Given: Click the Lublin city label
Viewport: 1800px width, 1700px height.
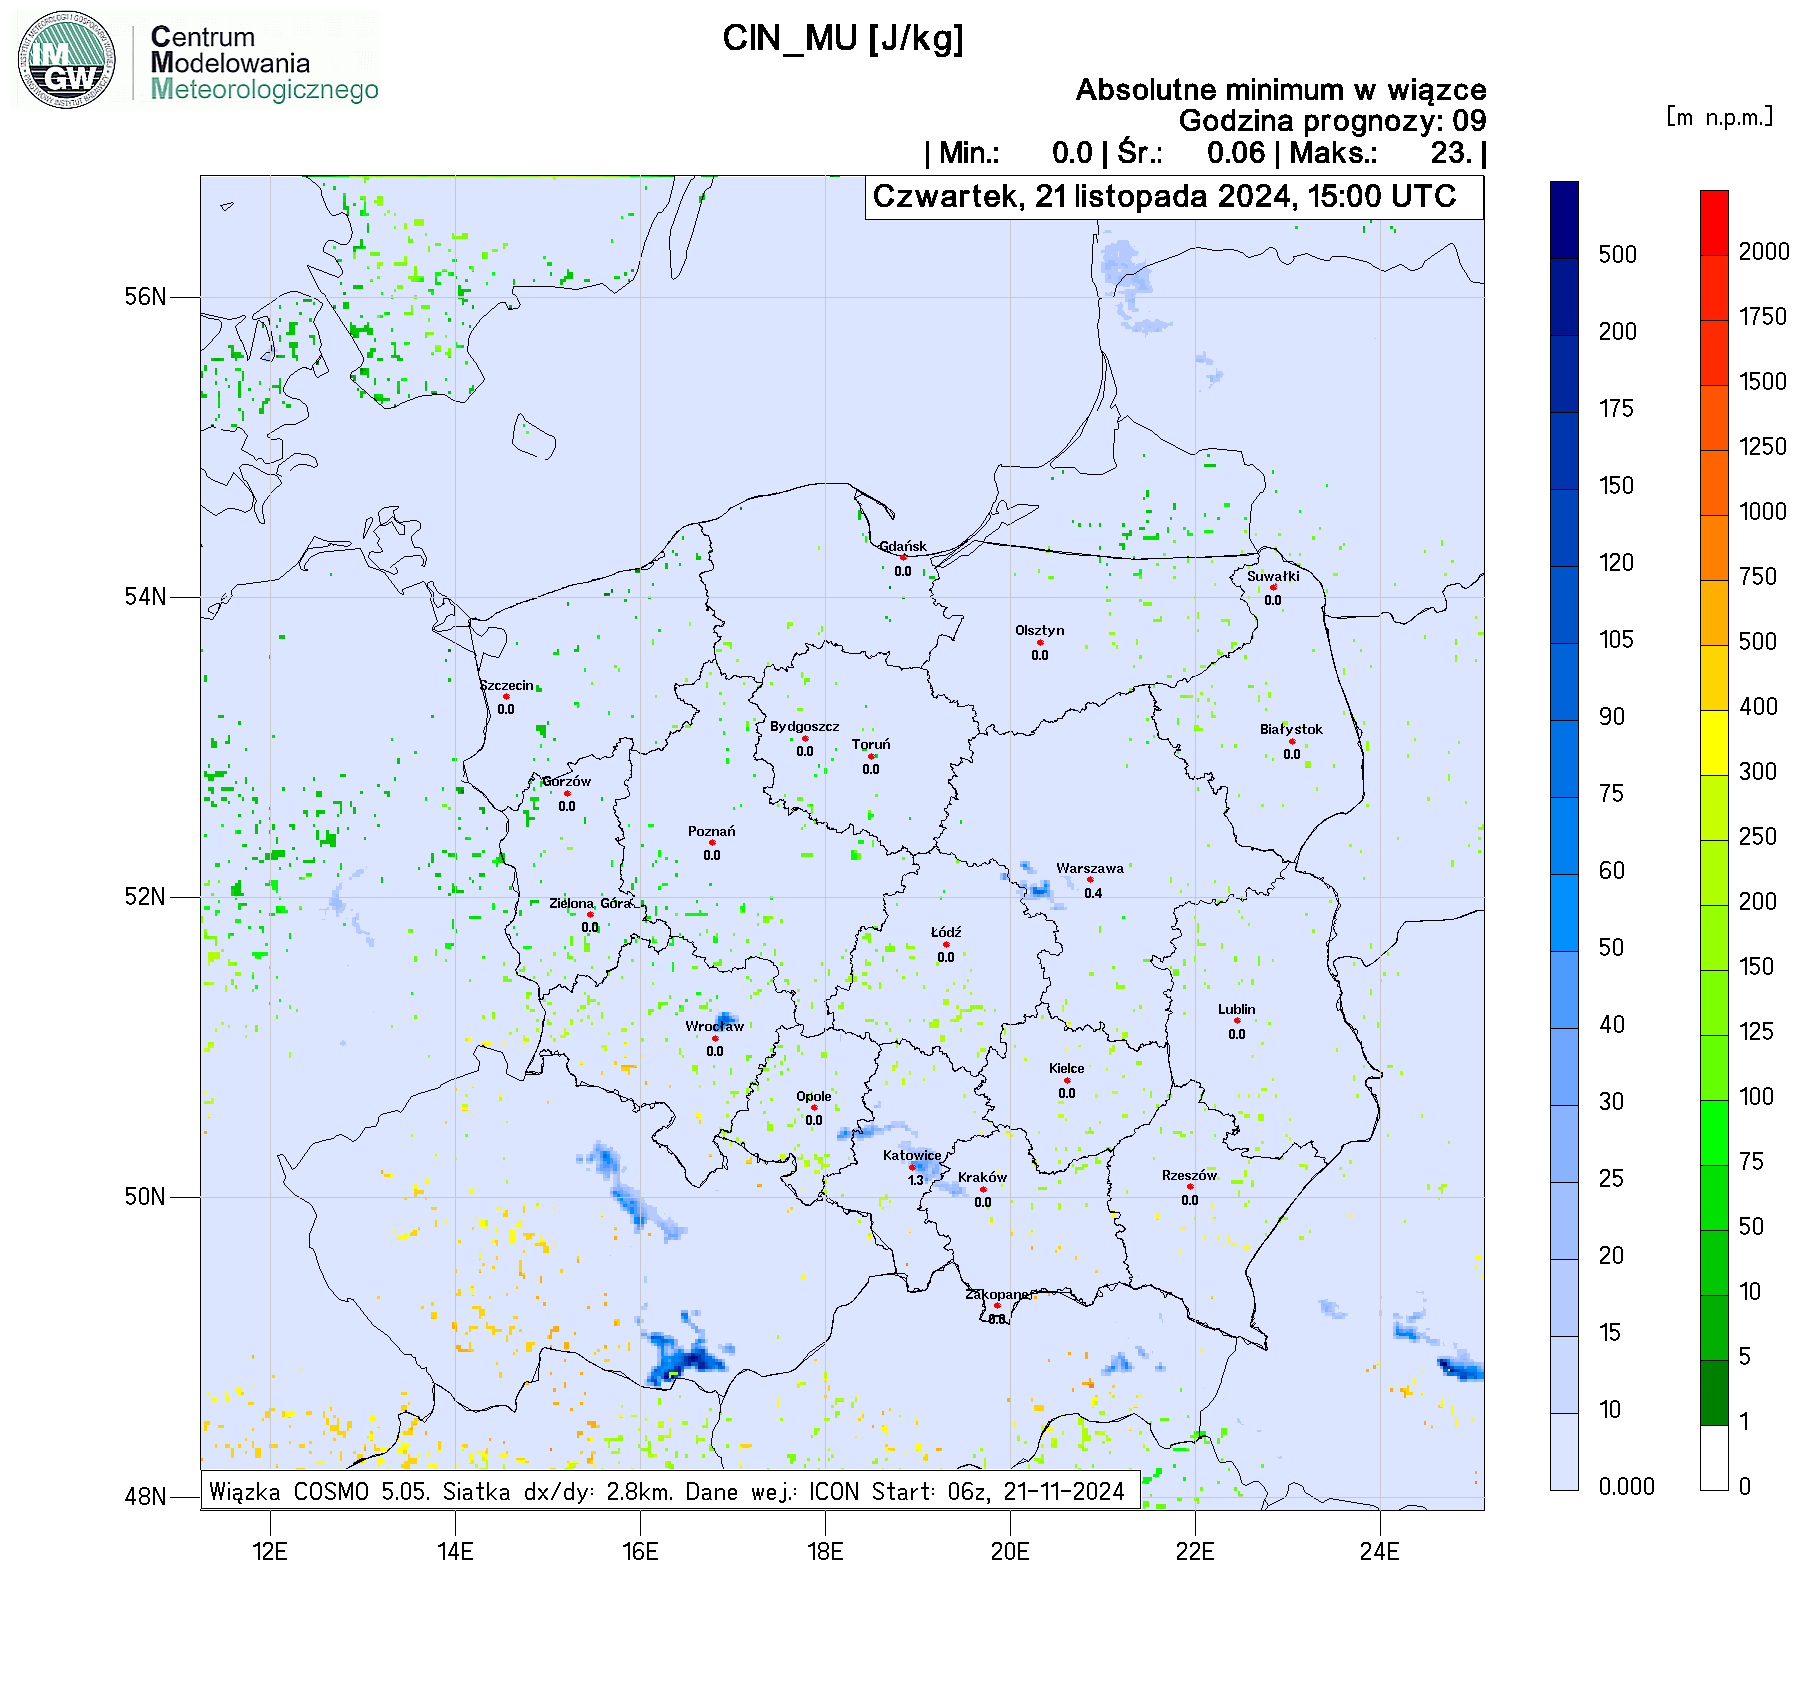Looking at the screenshot, I should [x=1237, y=1009].
